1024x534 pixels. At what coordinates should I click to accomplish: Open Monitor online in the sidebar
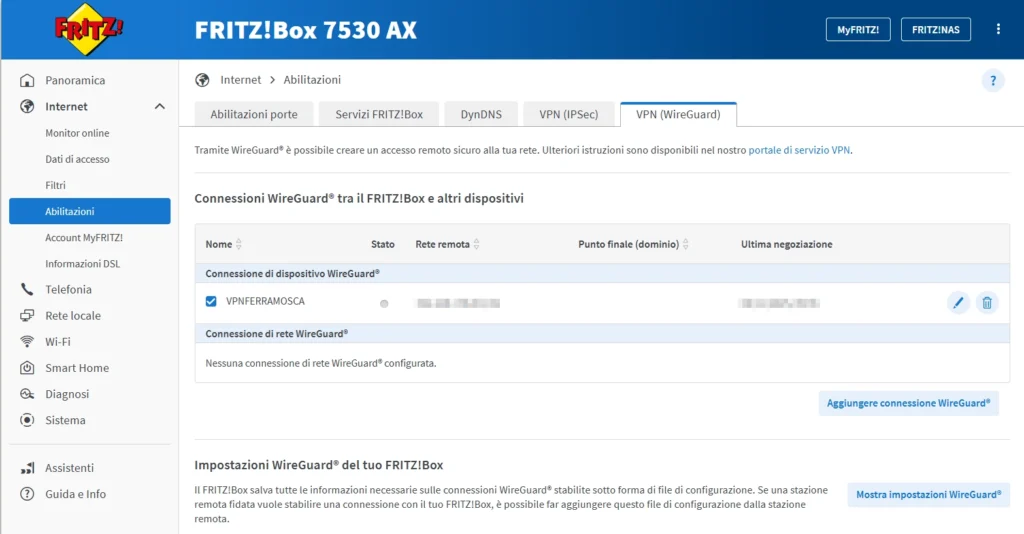point(77,133)
